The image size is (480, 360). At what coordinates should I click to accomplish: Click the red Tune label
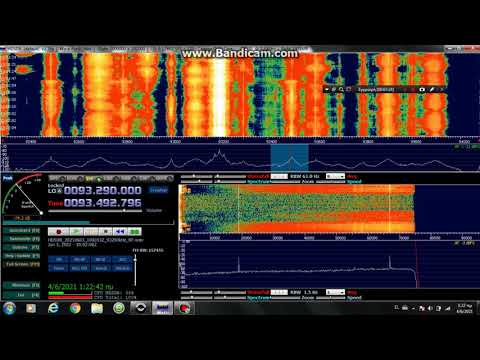pyautogui.click(x=55, y=203)
